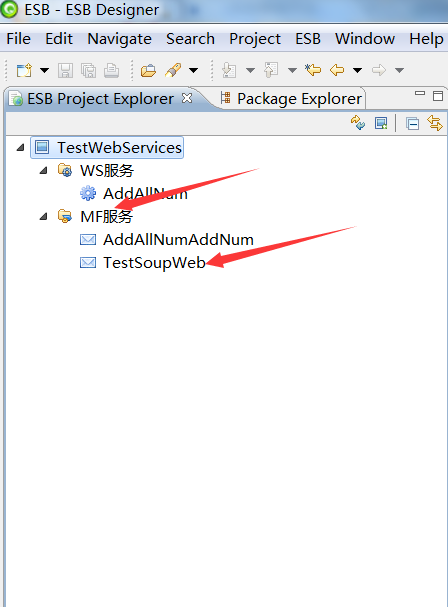Click the Forward navigation arrow icon
448x607 pixels.
pos(379,70)
